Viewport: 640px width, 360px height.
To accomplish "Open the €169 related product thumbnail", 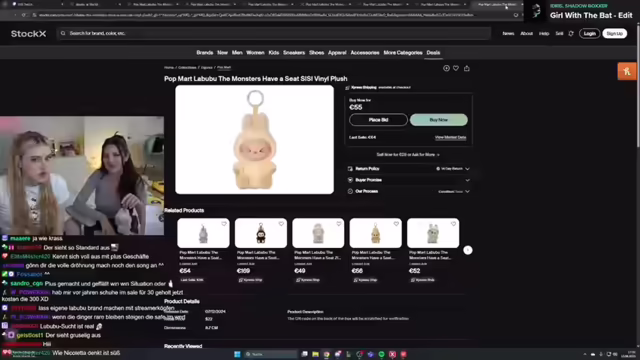I will [x=261, y=233].
